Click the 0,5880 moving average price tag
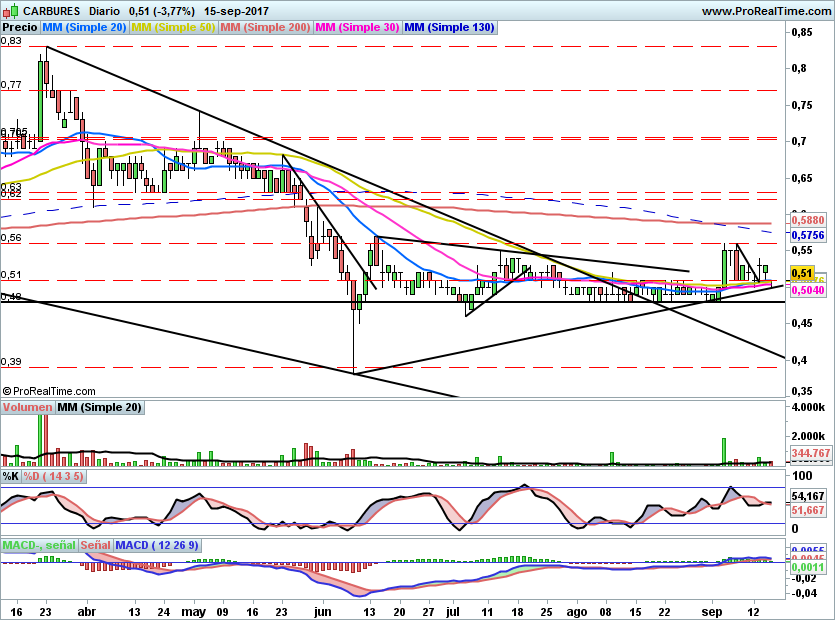This screenshot has width=835, height=620. 807,220
